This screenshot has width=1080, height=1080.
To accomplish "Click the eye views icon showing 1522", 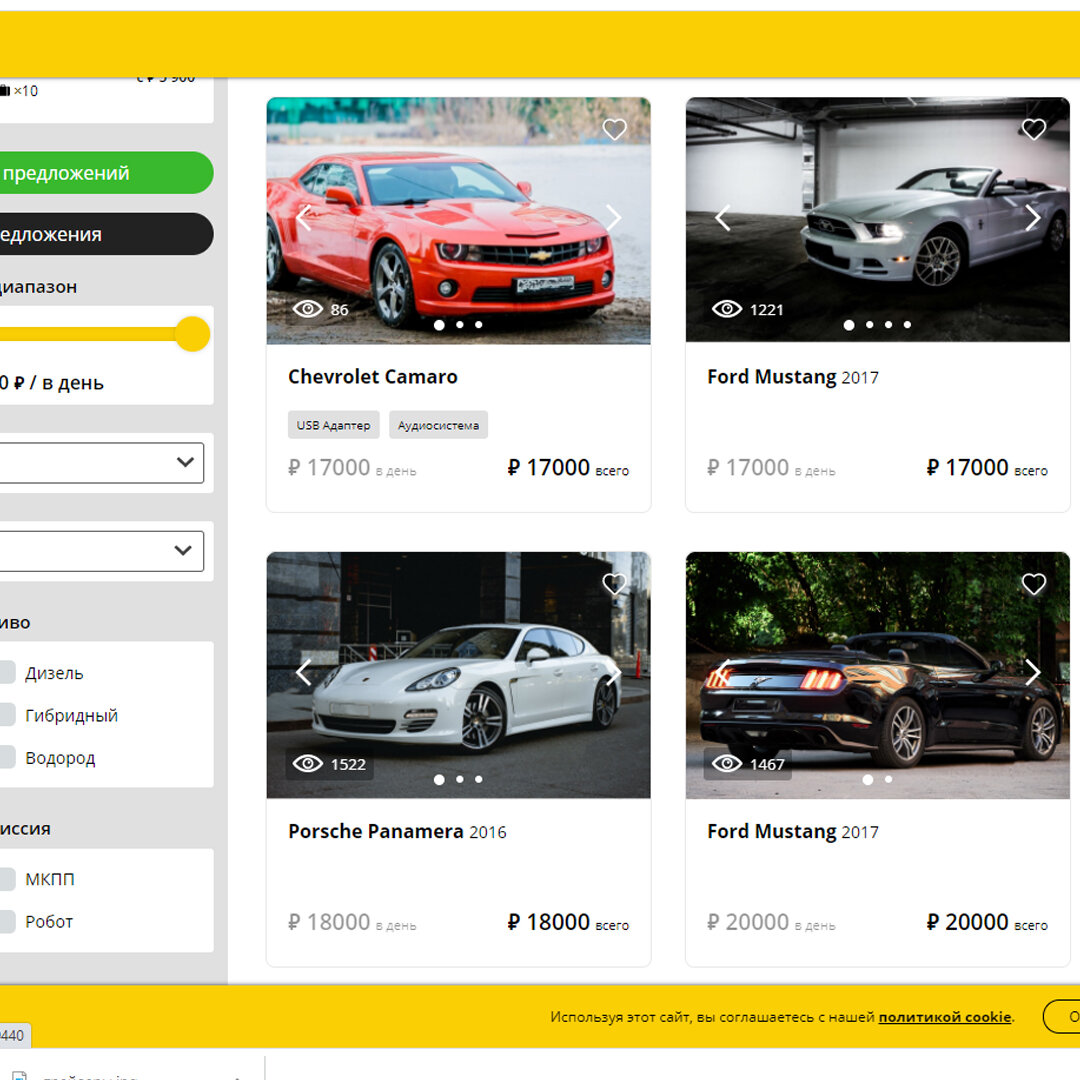I will tap(308, 763).
